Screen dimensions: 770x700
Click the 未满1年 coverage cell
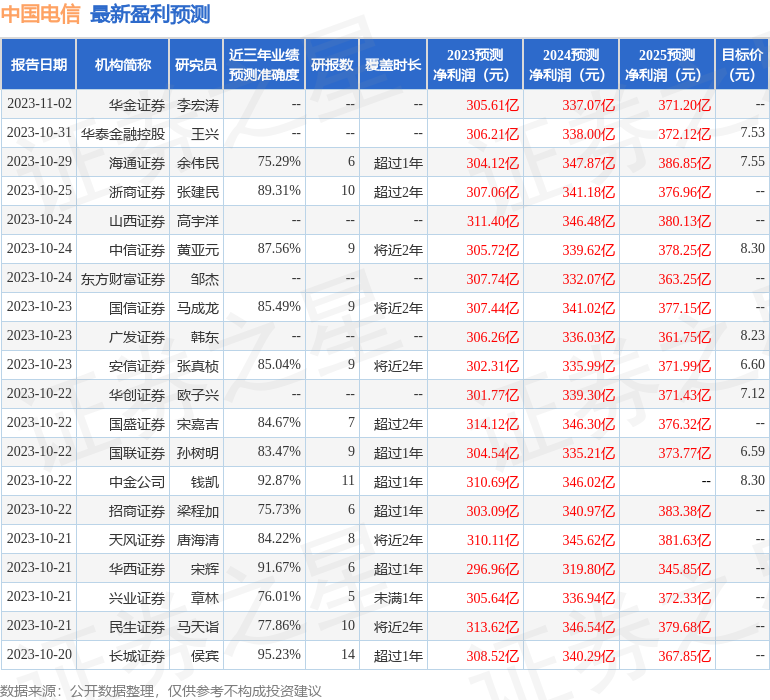point(398,598)
